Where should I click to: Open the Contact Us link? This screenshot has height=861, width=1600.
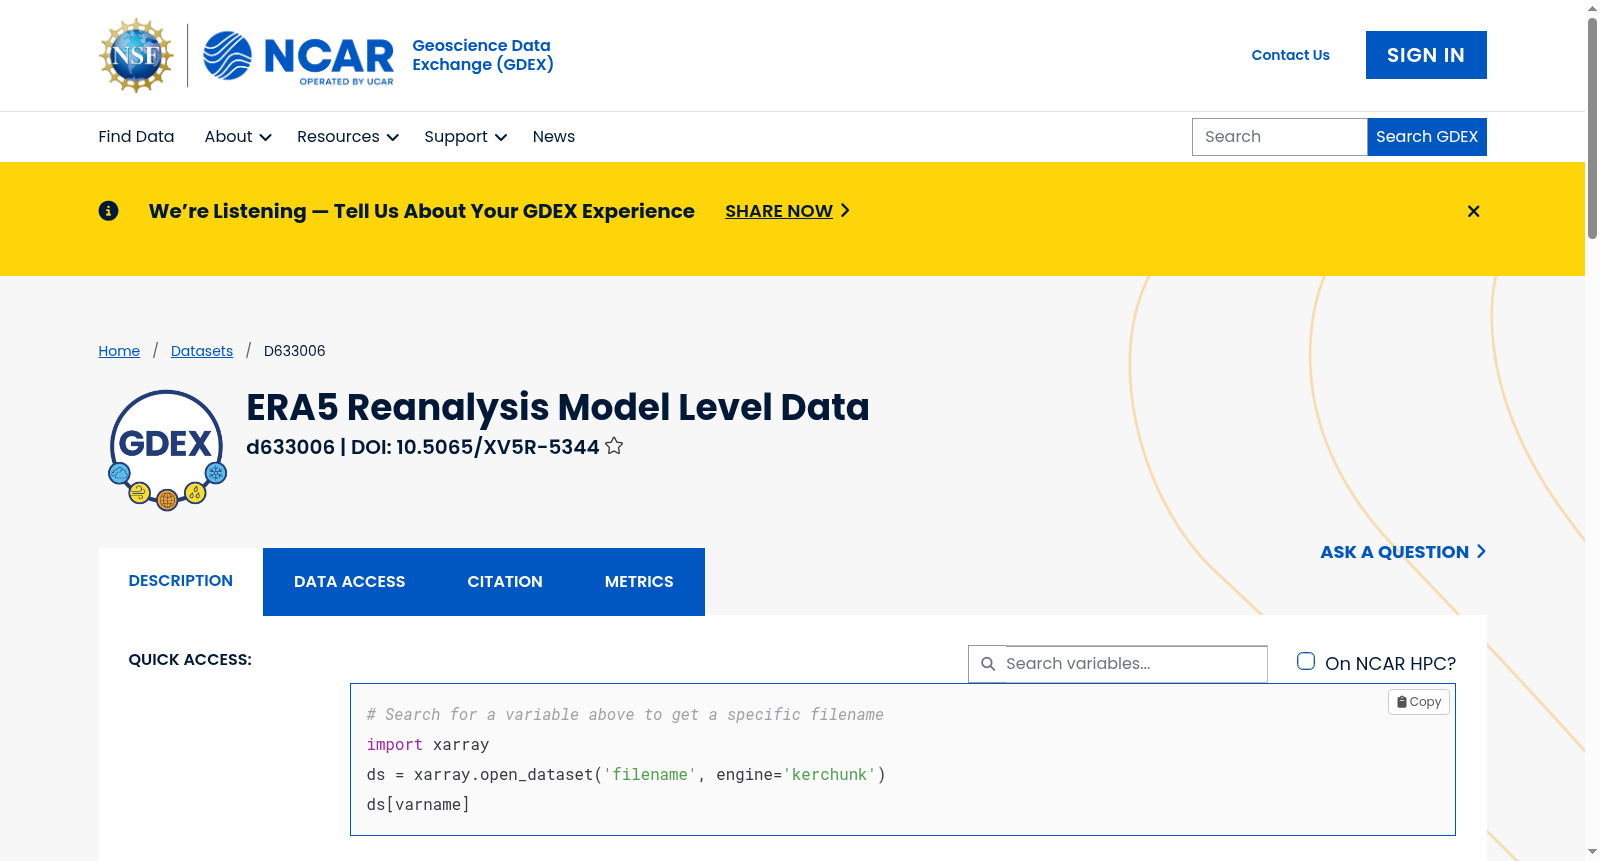tap(1290, 55)
